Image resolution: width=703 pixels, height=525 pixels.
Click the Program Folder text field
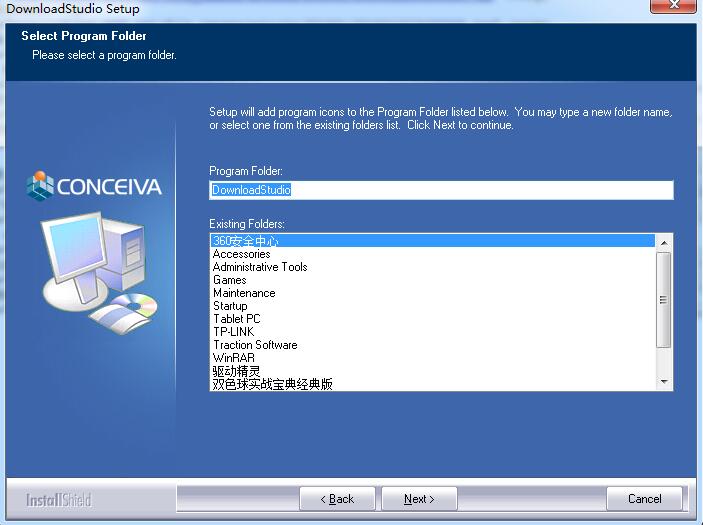440,190
